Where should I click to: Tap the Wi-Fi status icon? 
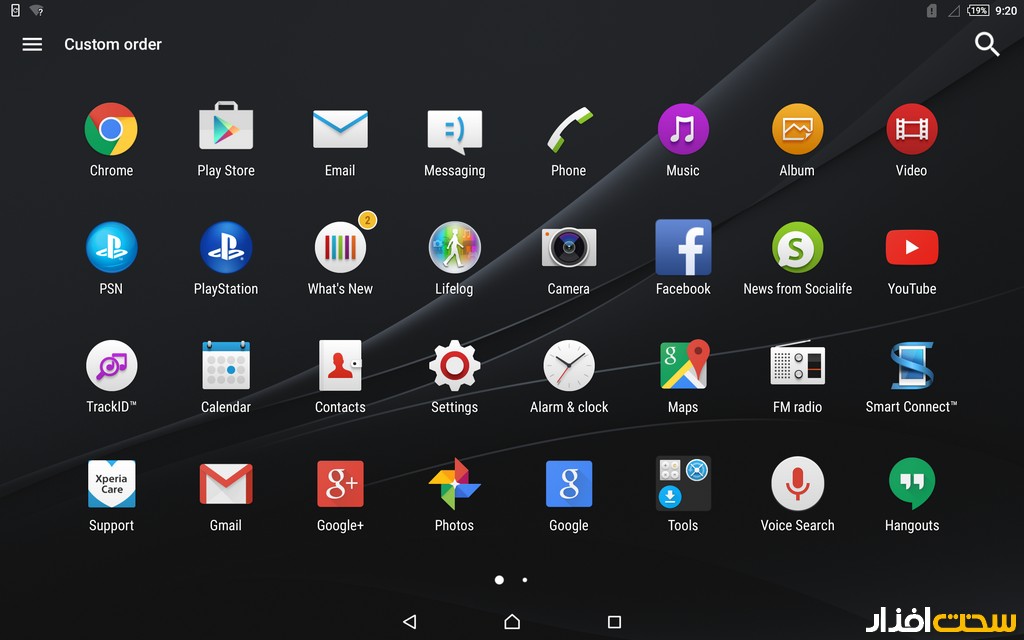tap(37, 10)
